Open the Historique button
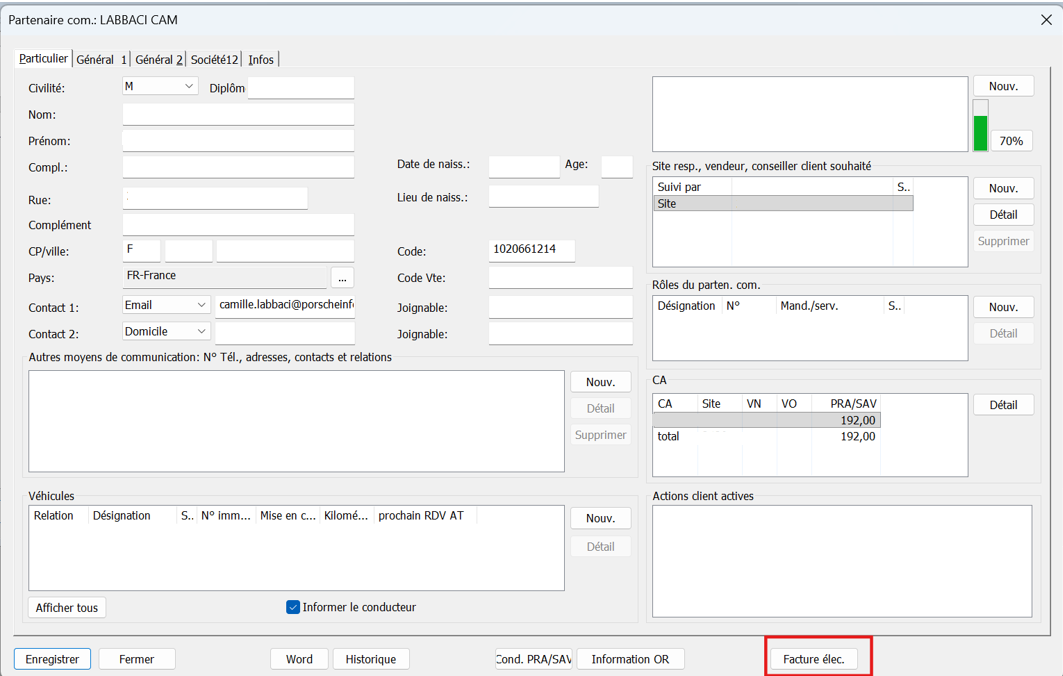The image size is (1063, 676). 371,659
